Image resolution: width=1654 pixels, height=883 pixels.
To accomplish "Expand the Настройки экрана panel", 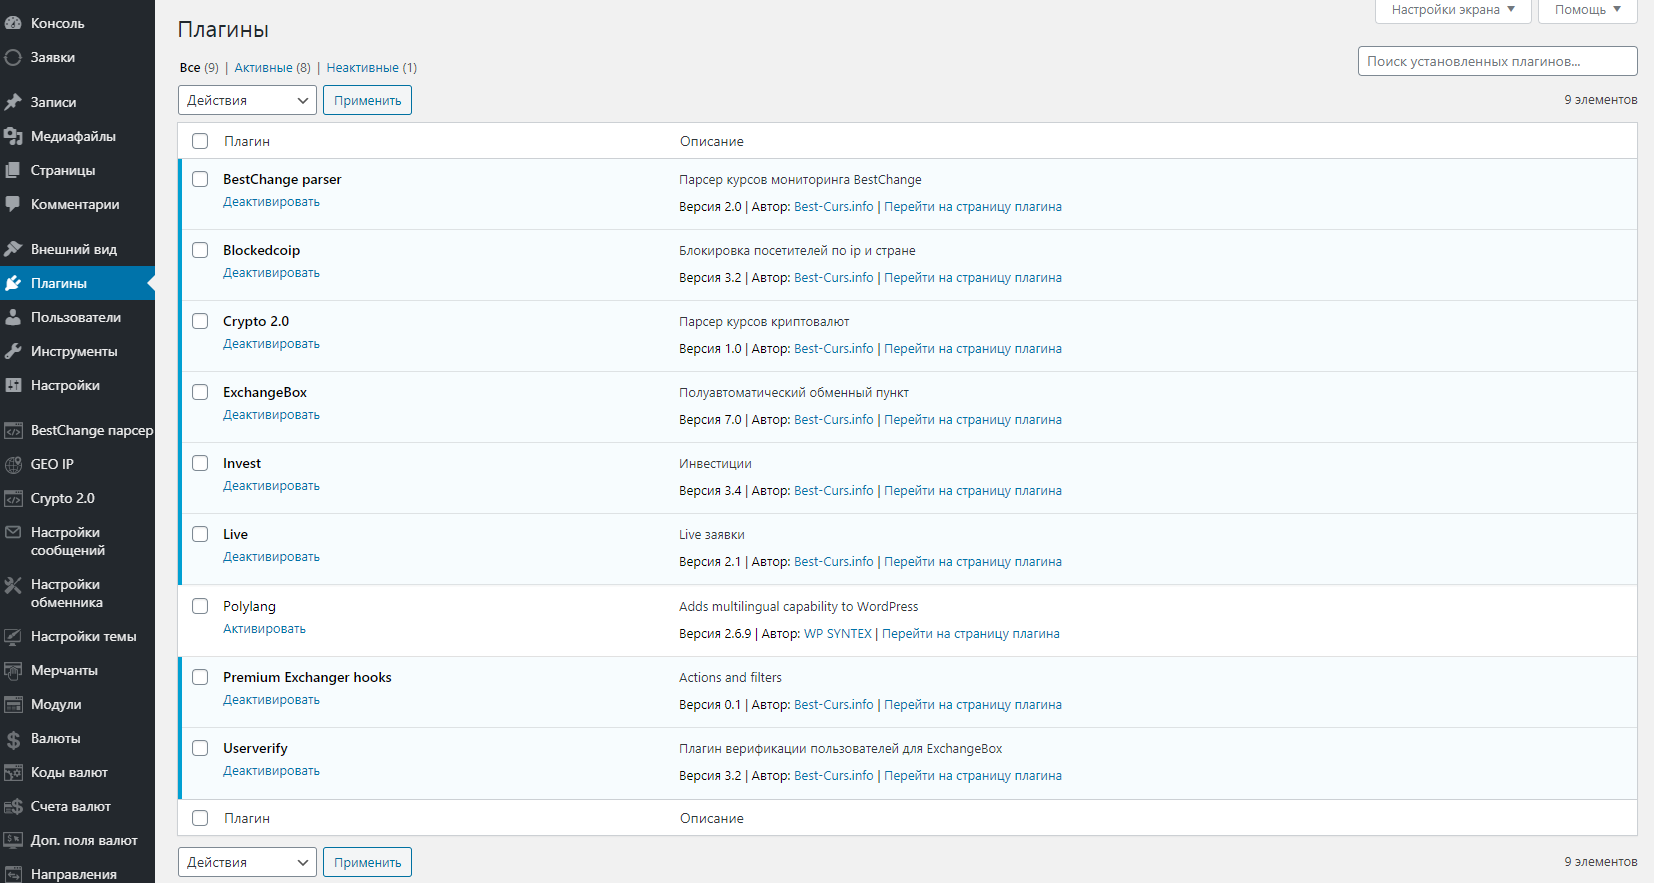I will (x=1453, y=10).
